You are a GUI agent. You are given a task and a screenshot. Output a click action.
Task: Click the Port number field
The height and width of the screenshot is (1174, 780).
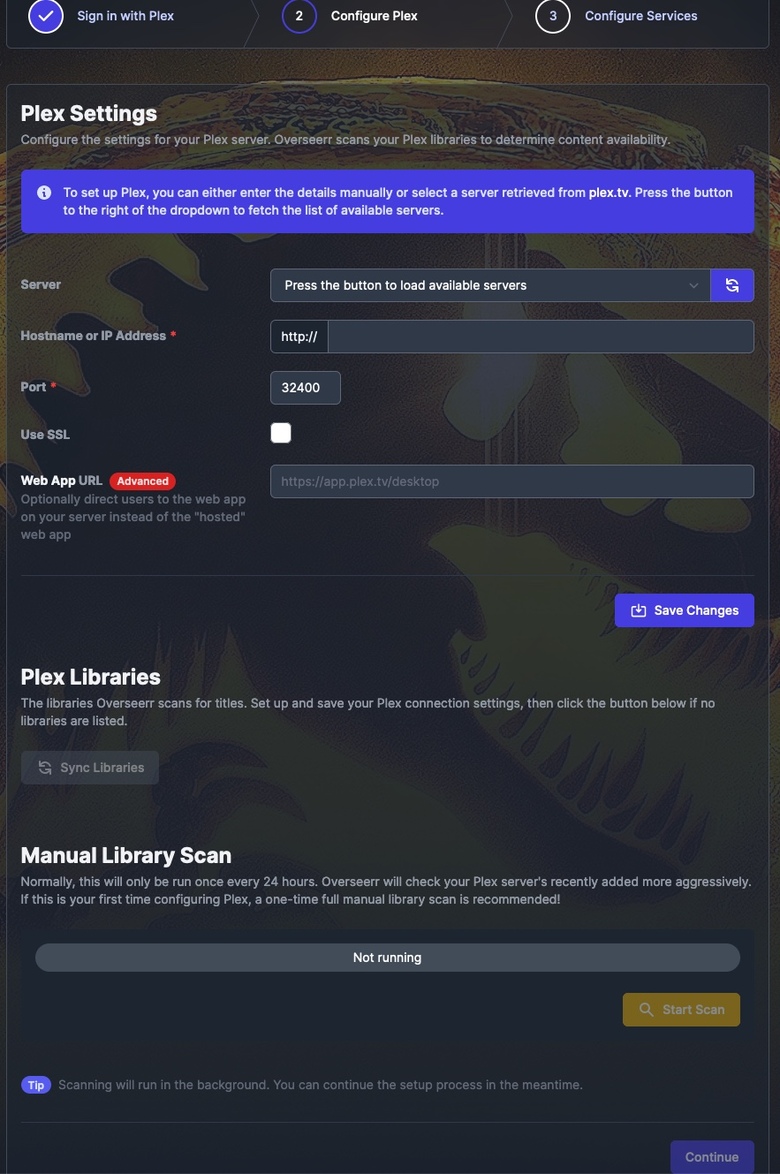coord(305,388)
